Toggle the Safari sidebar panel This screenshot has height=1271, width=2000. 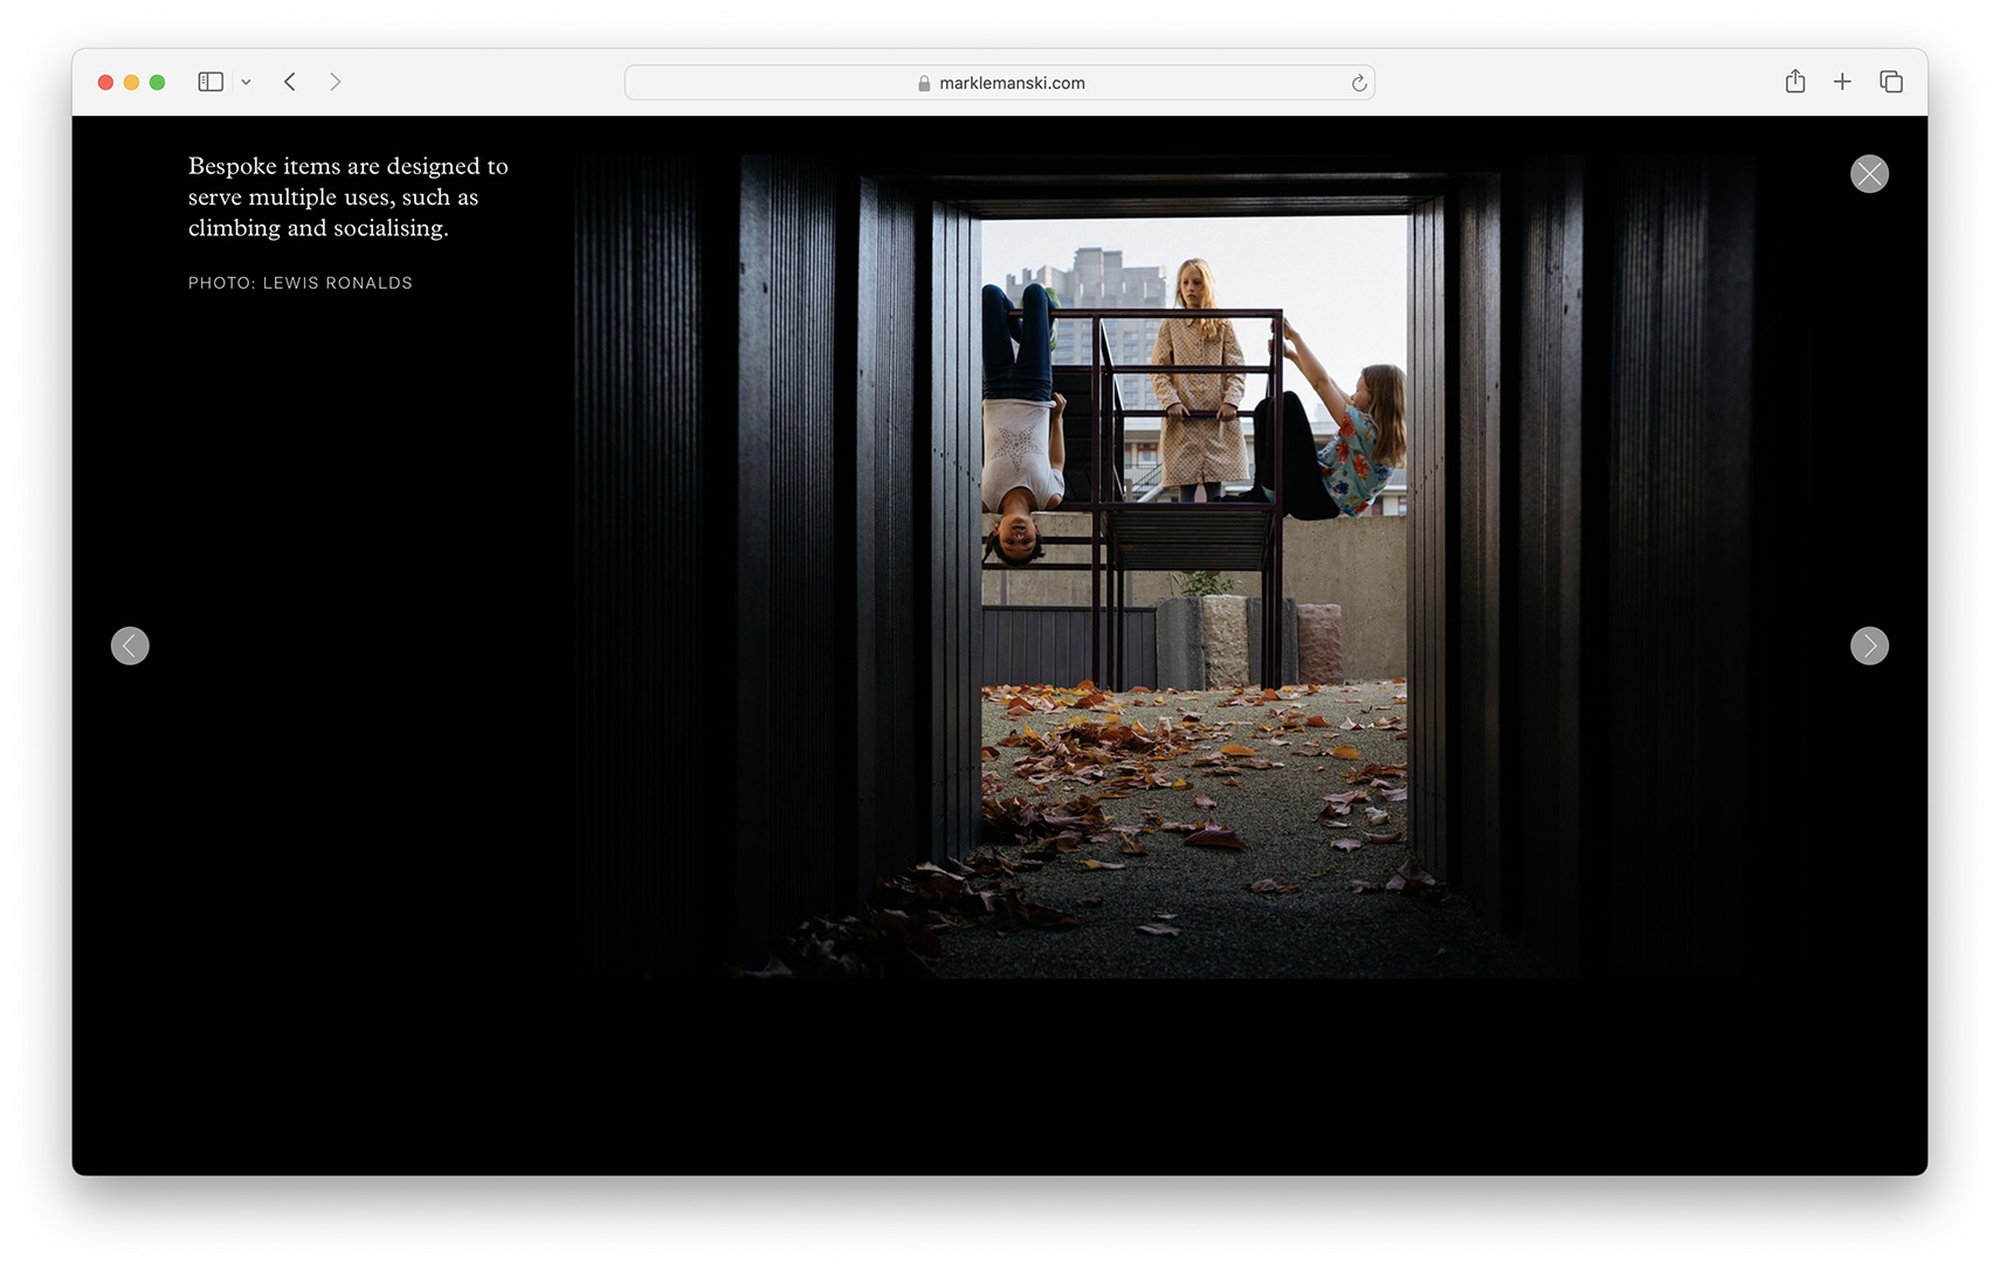210,82
